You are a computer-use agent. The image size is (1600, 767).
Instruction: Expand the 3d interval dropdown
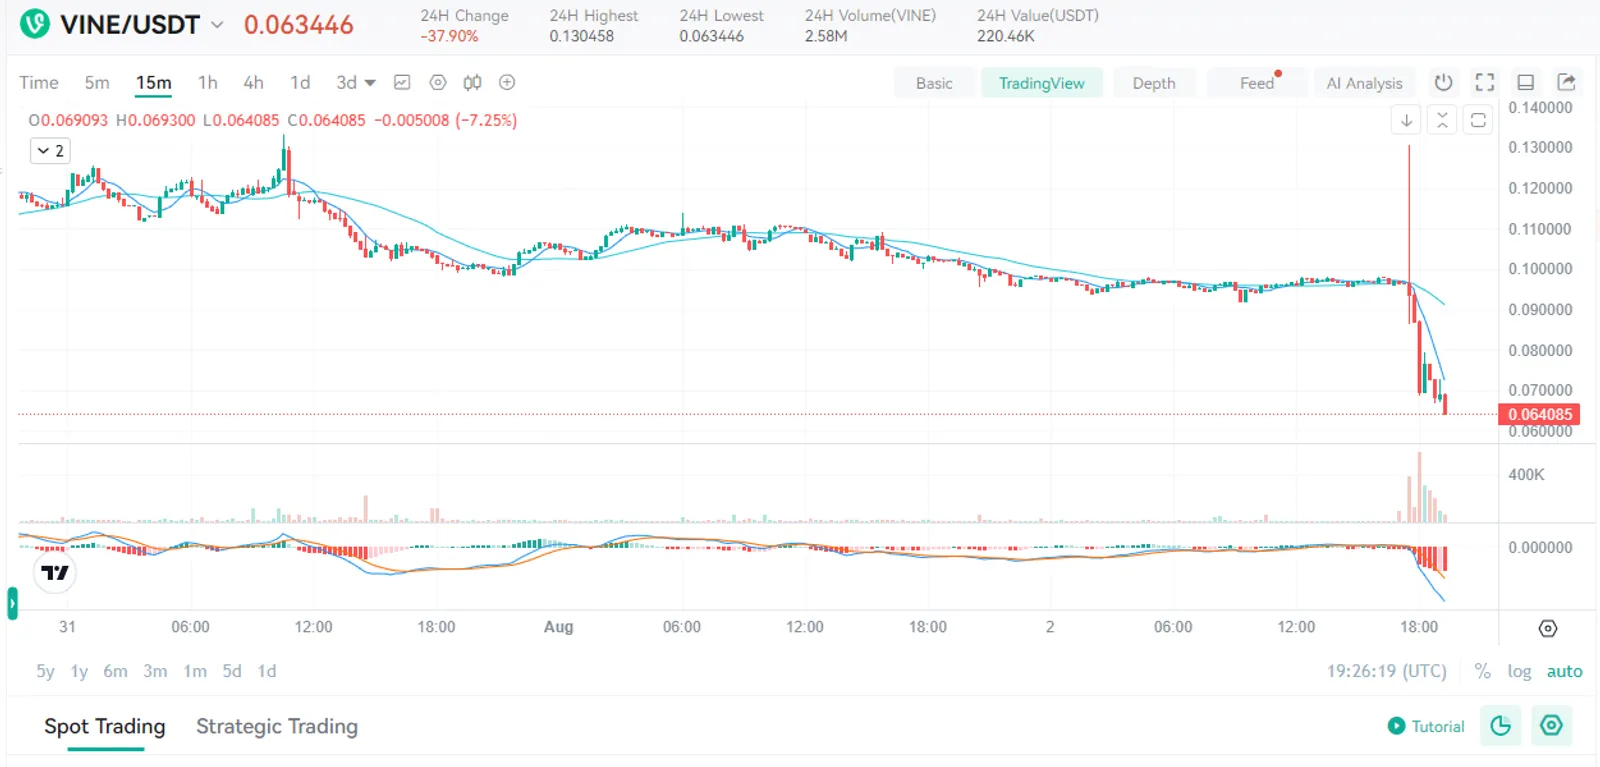(370, 83)
